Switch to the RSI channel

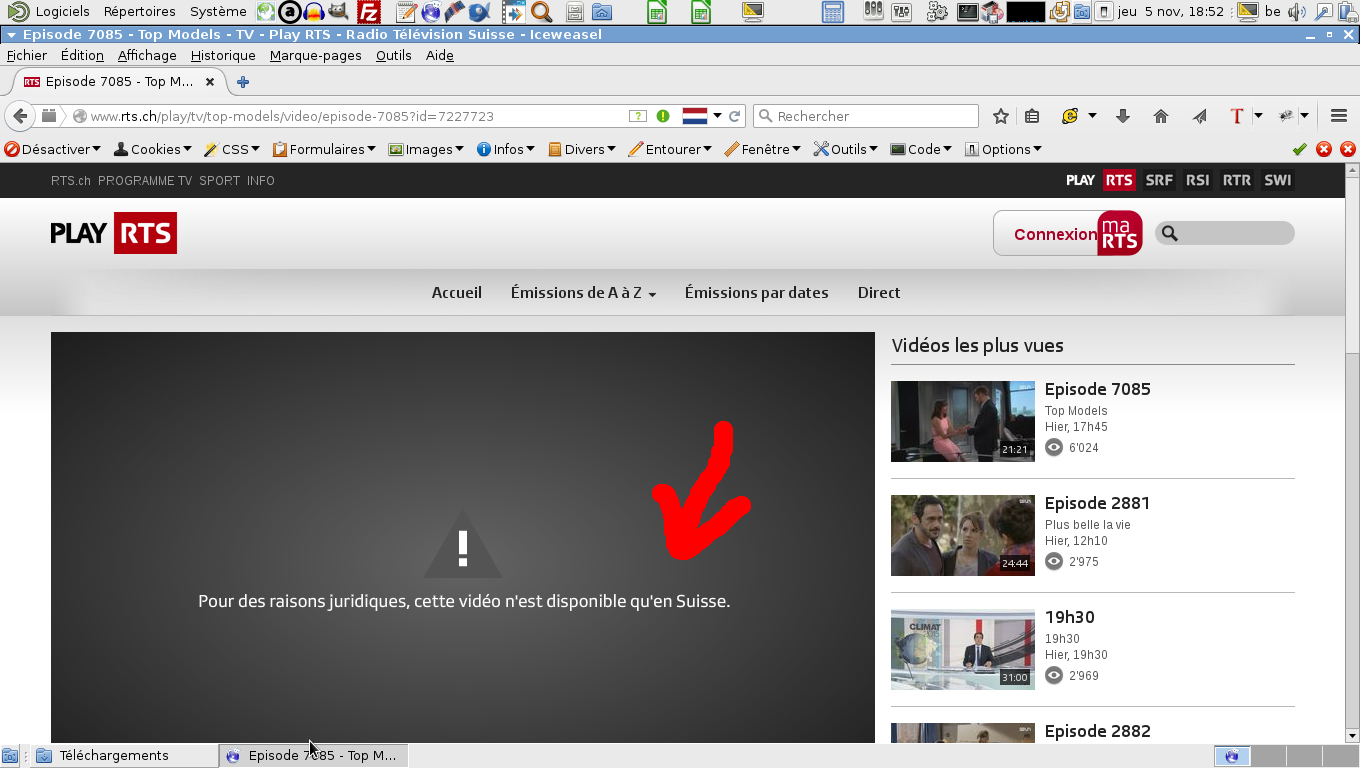(1197, 181)
